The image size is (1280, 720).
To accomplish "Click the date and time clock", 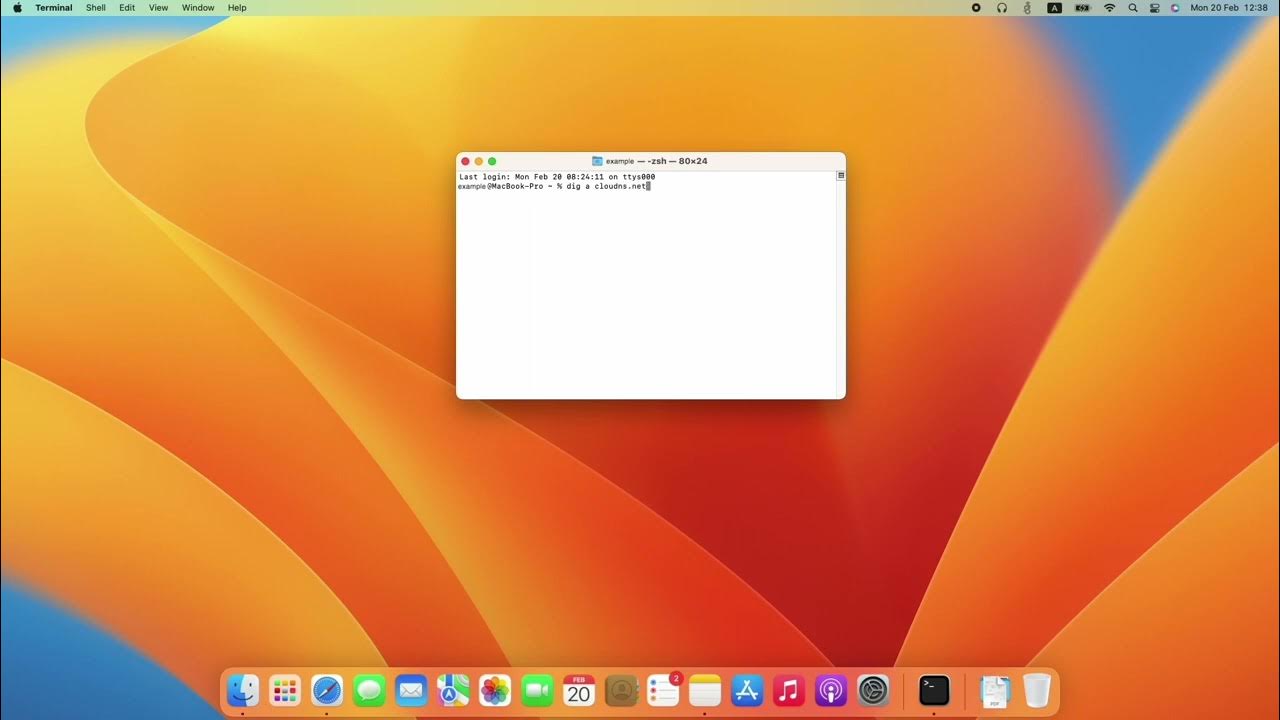I will (1229, 7).
